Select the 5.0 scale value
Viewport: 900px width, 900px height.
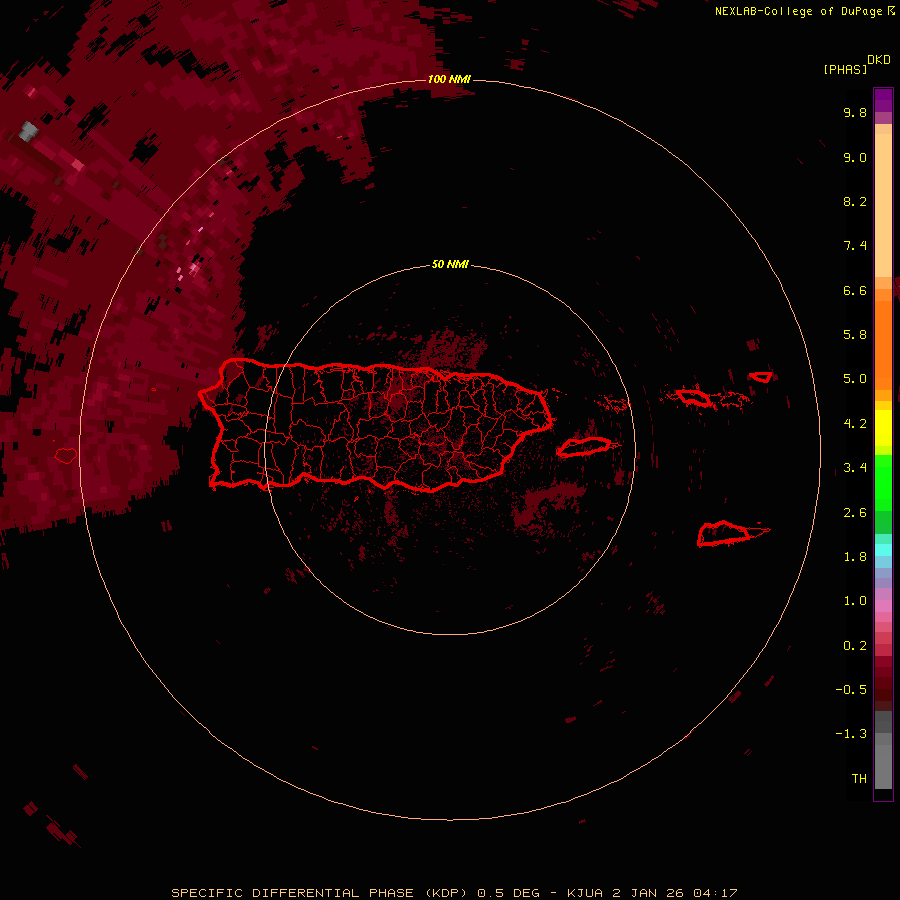point(855,379)
